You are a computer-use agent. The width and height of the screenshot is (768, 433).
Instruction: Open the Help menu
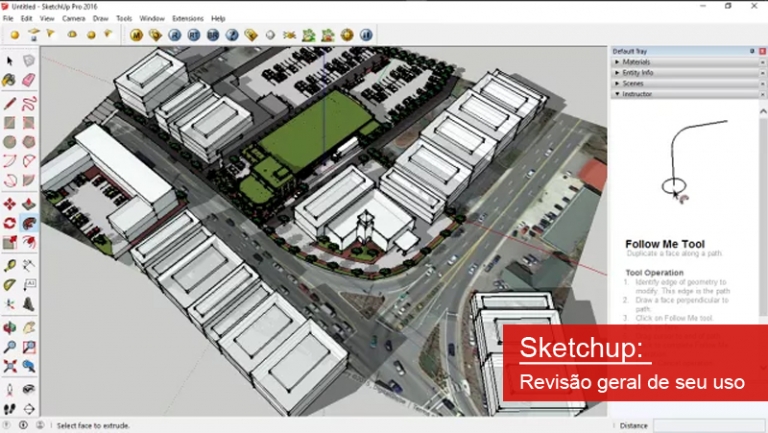[218, 19]
